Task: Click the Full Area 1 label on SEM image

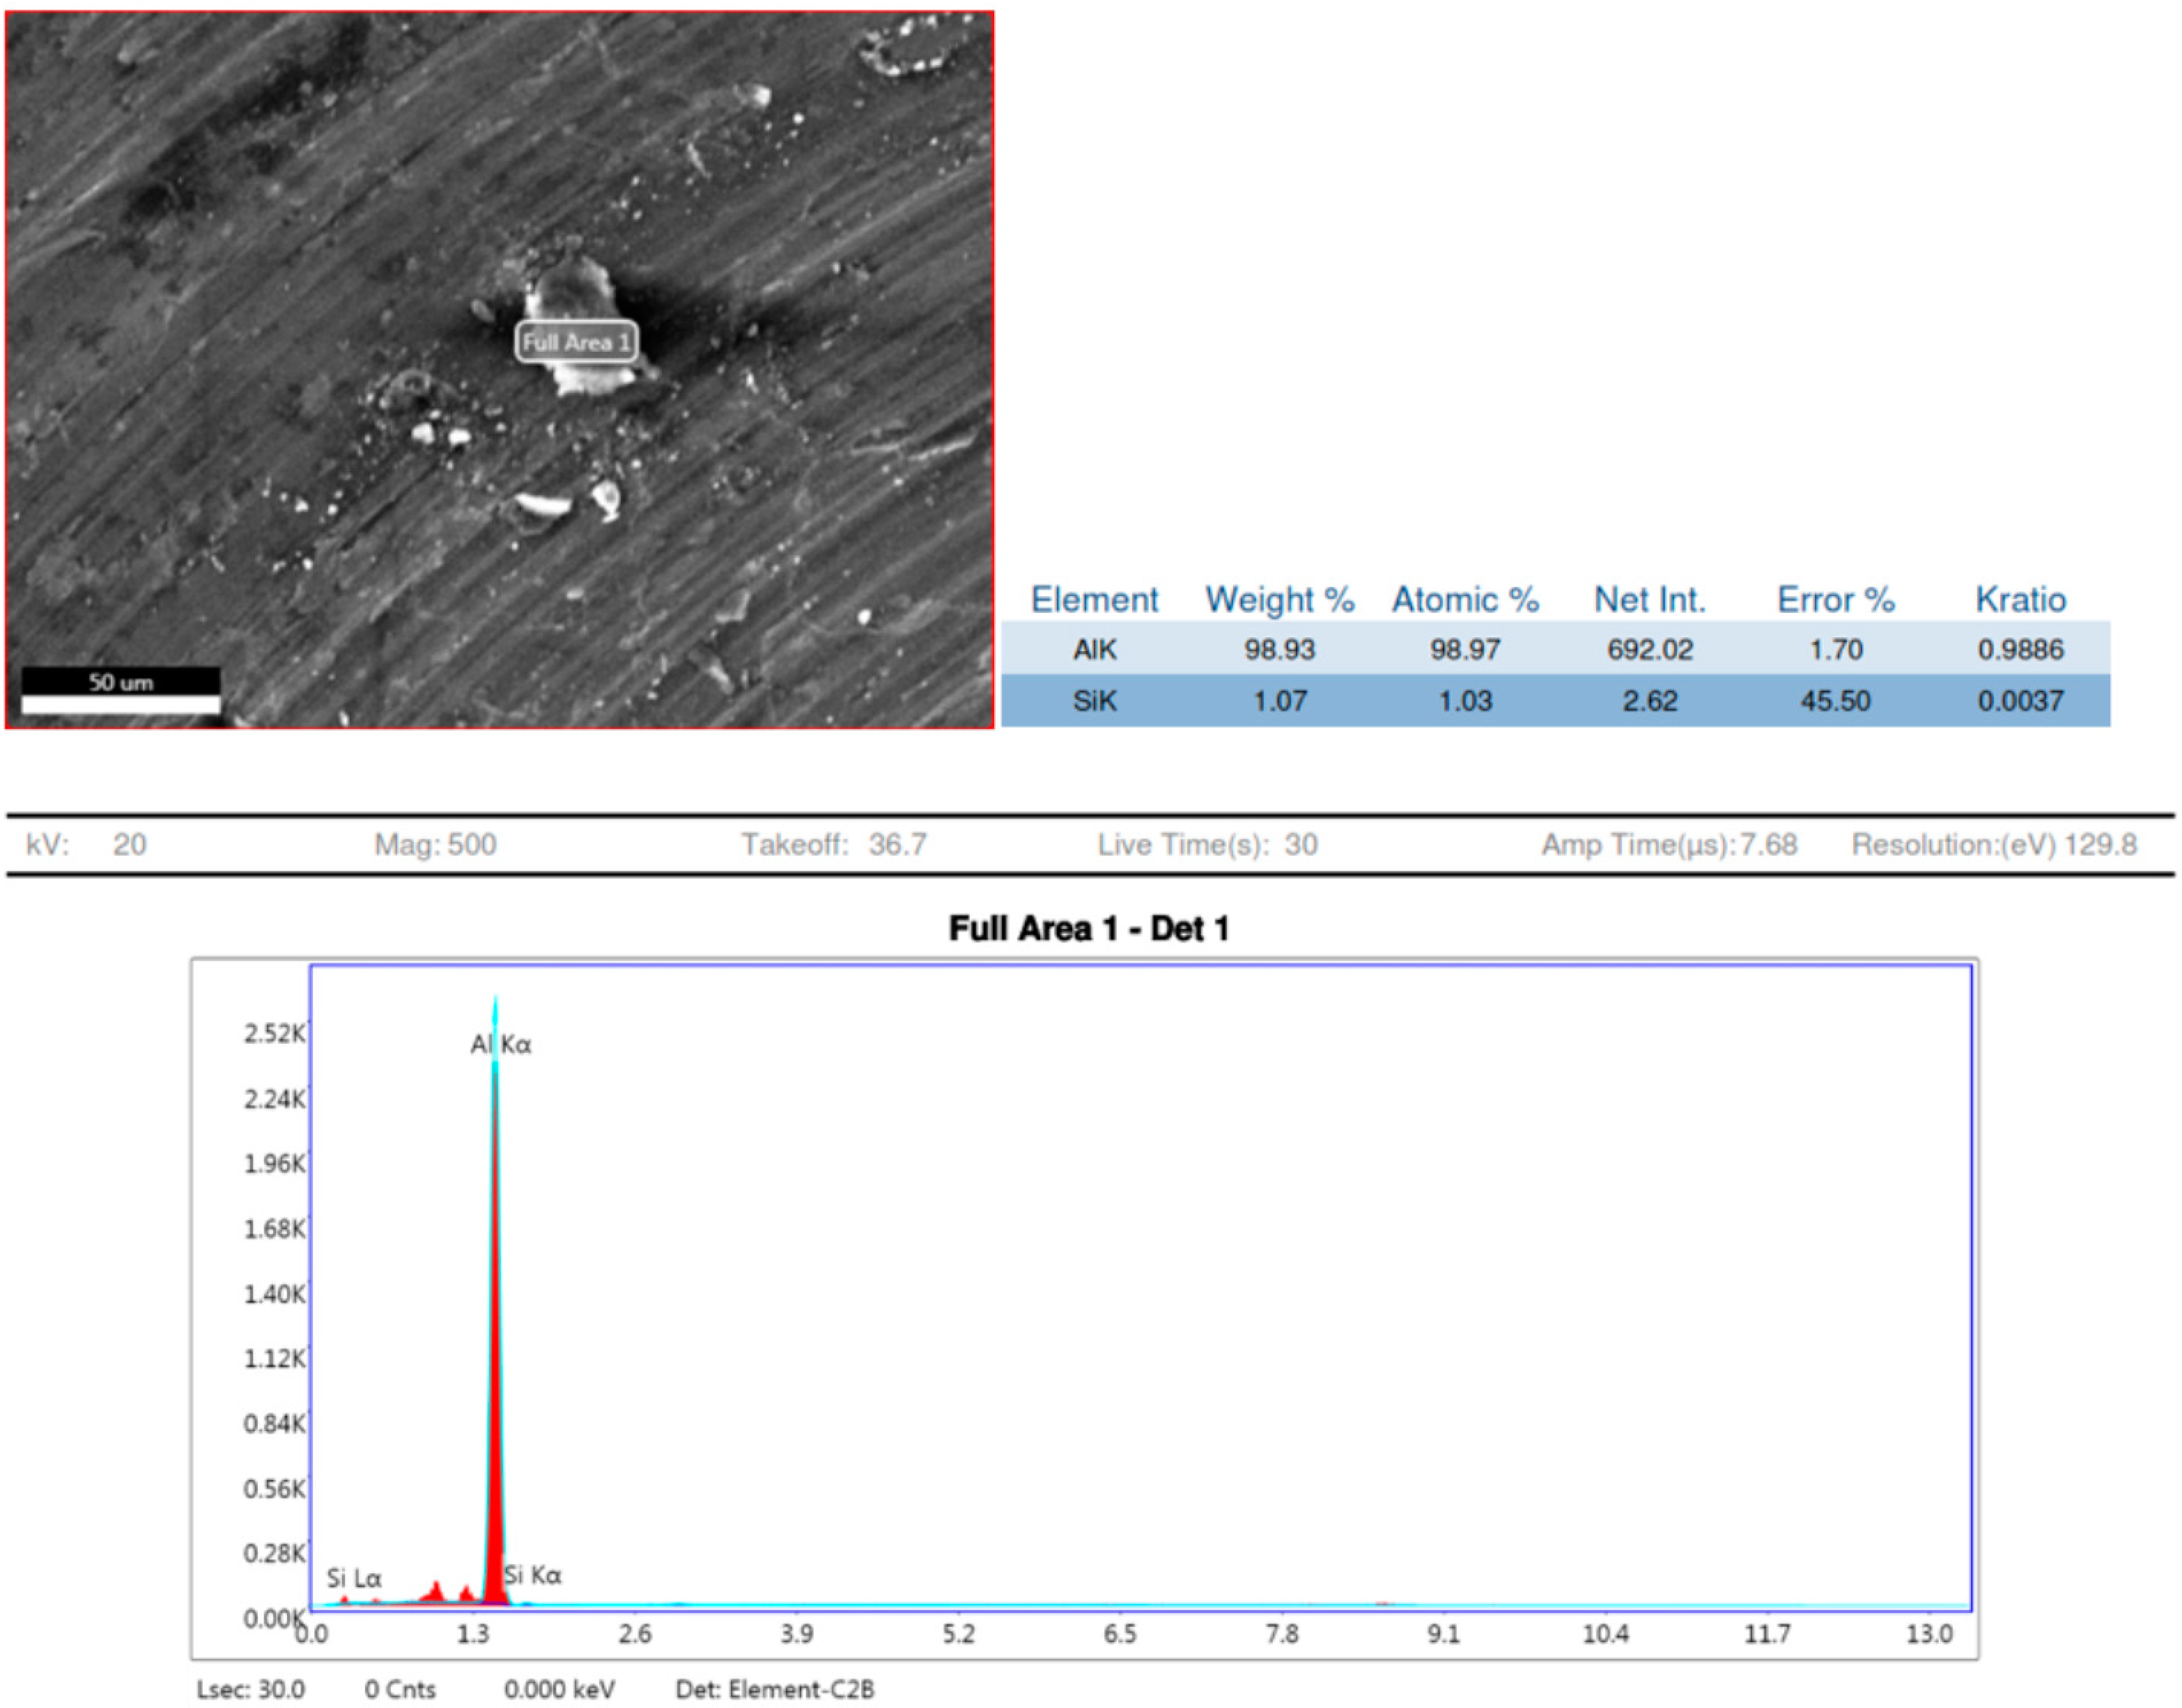Action: coord(576,342)
